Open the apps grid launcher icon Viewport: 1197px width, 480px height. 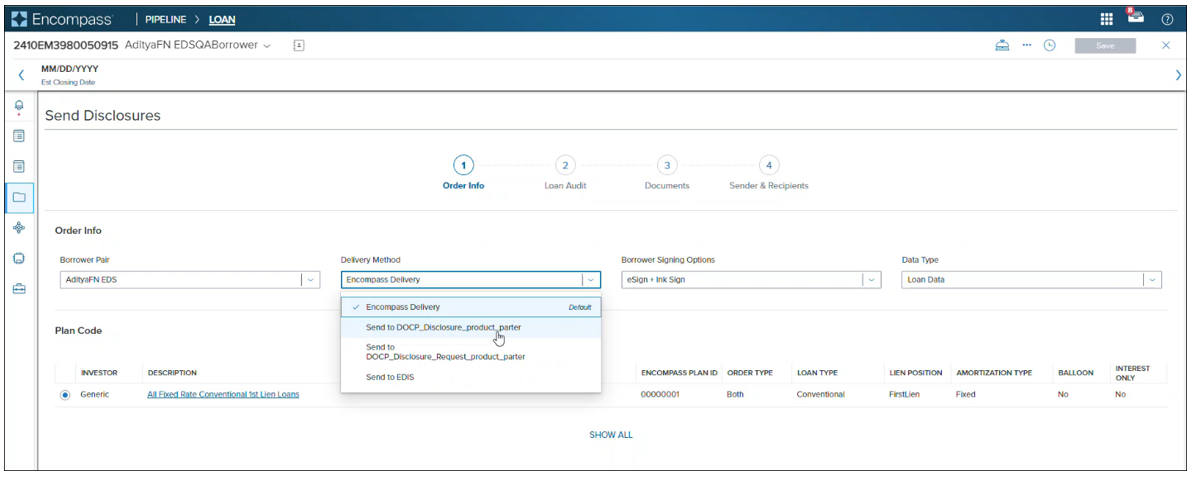click(x=1107, y=19)
